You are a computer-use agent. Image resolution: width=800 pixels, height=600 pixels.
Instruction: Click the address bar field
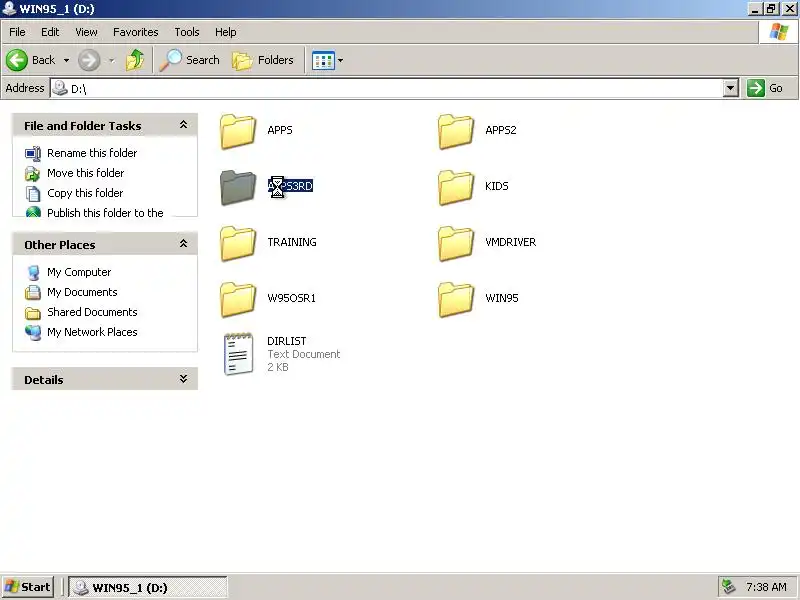[x=387, y=88]
